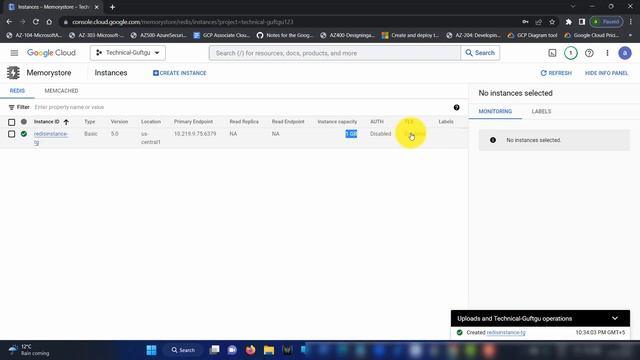Viewport: 640px width, 360px height.
Task: Click HIDE INFO PANEL
Action: (606, 73)
